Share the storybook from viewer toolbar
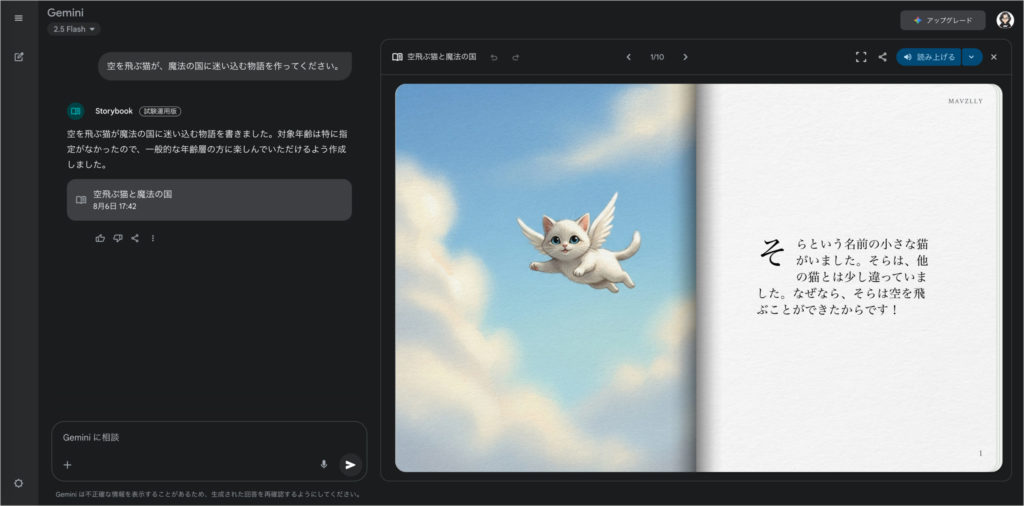 point(882,57)
